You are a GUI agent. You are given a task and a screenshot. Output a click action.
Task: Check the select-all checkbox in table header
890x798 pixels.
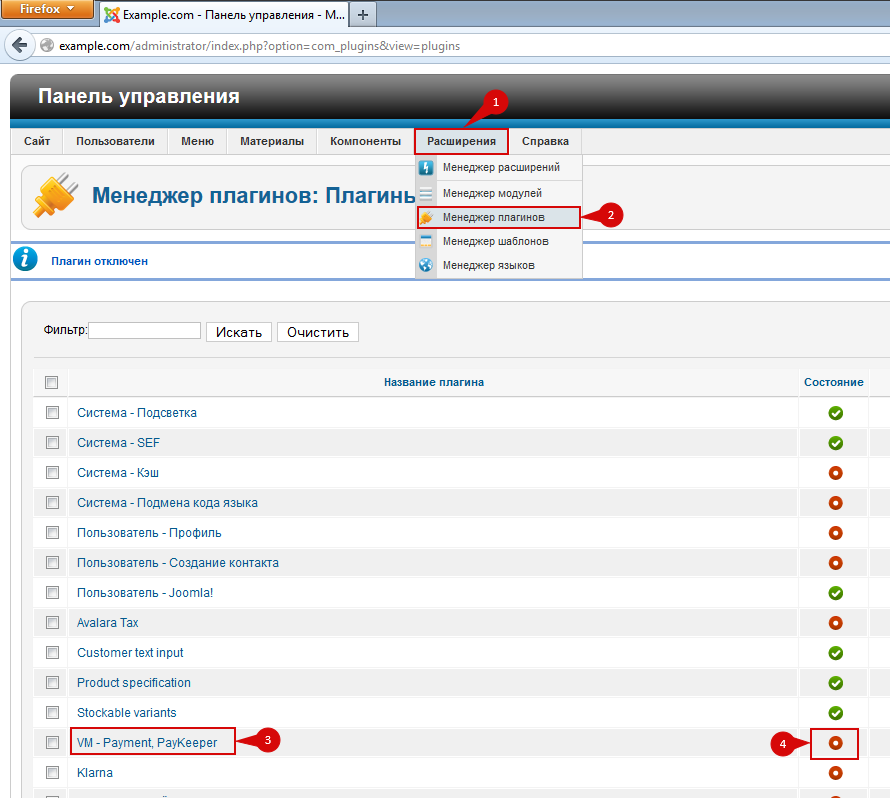coord(52,382)
